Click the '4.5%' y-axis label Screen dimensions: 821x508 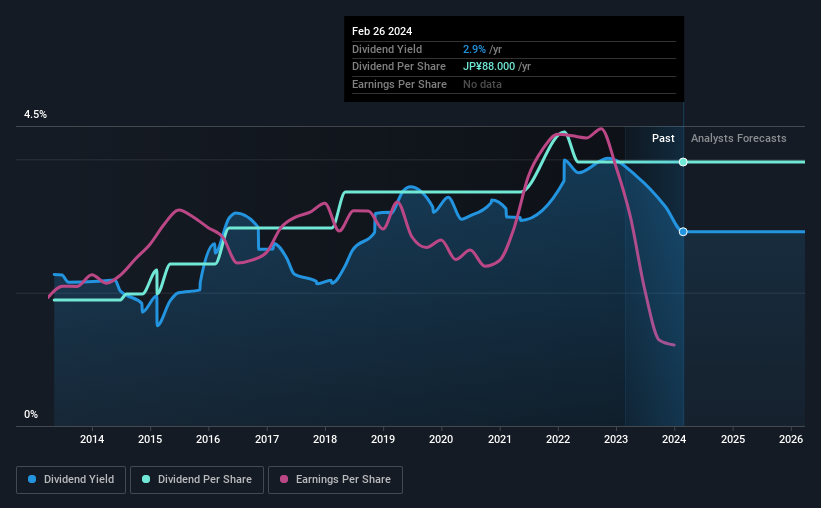(35, 114)
